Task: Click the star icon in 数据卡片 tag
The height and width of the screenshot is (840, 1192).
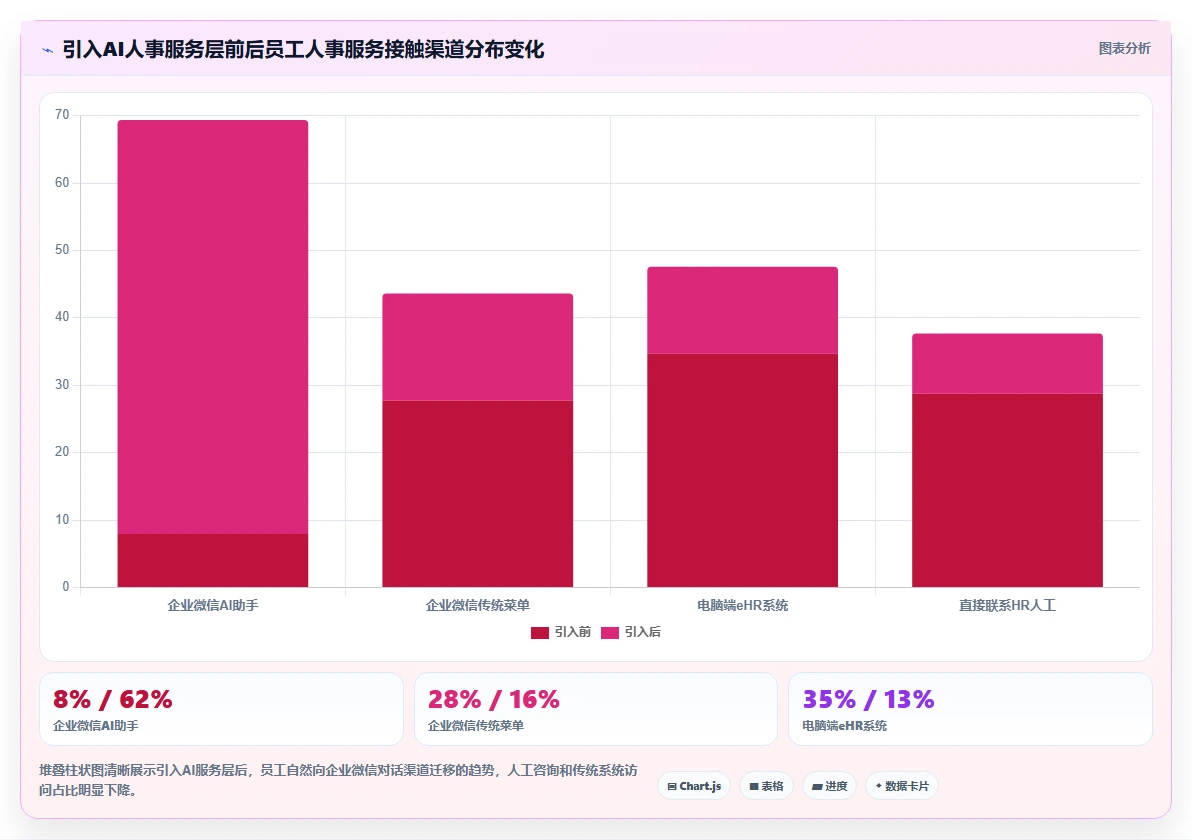Action: click(879, 786)
